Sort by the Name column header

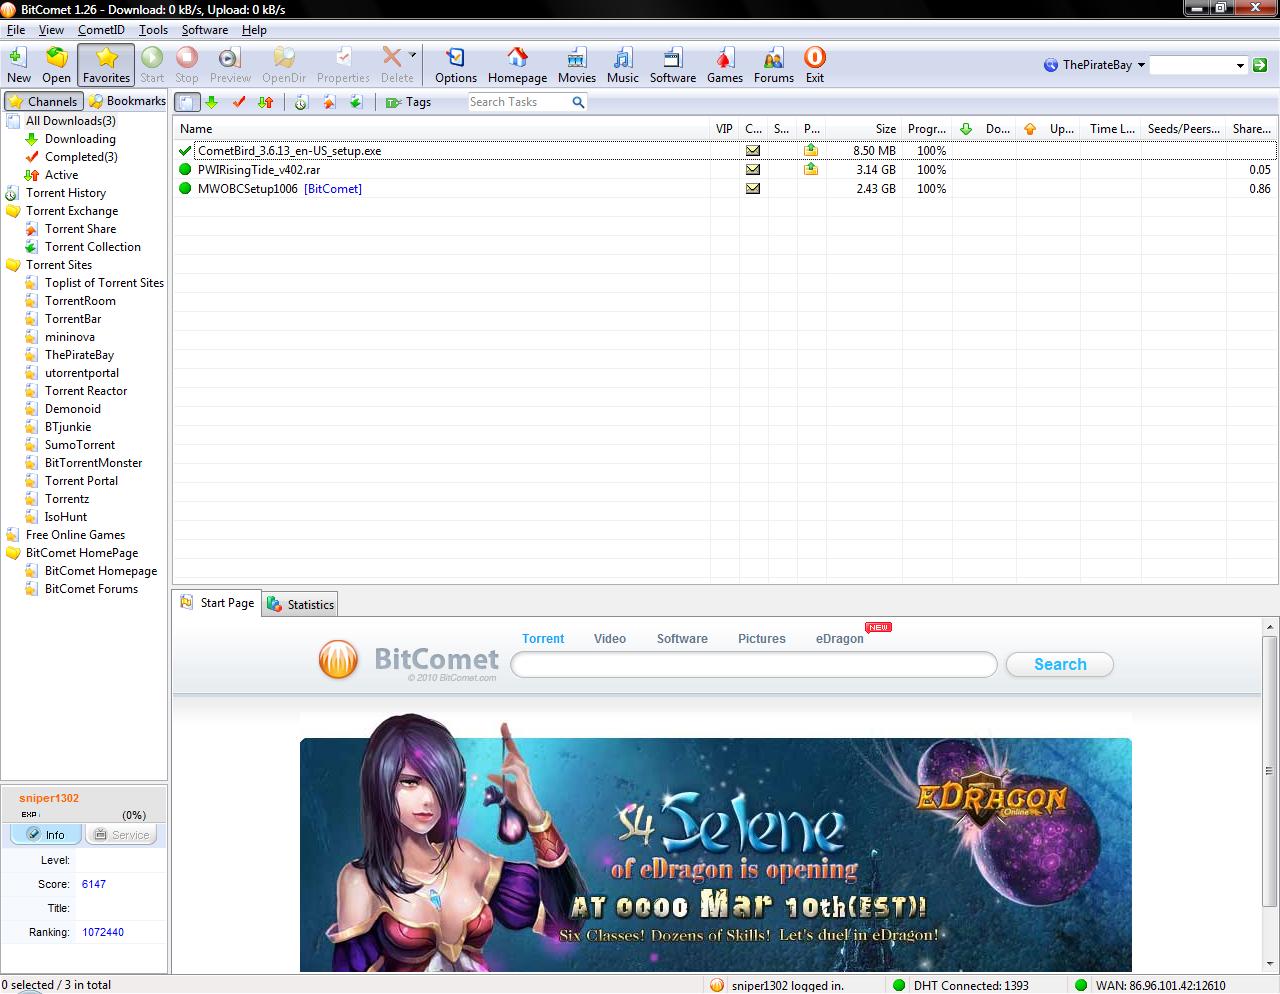click(442, 129)
